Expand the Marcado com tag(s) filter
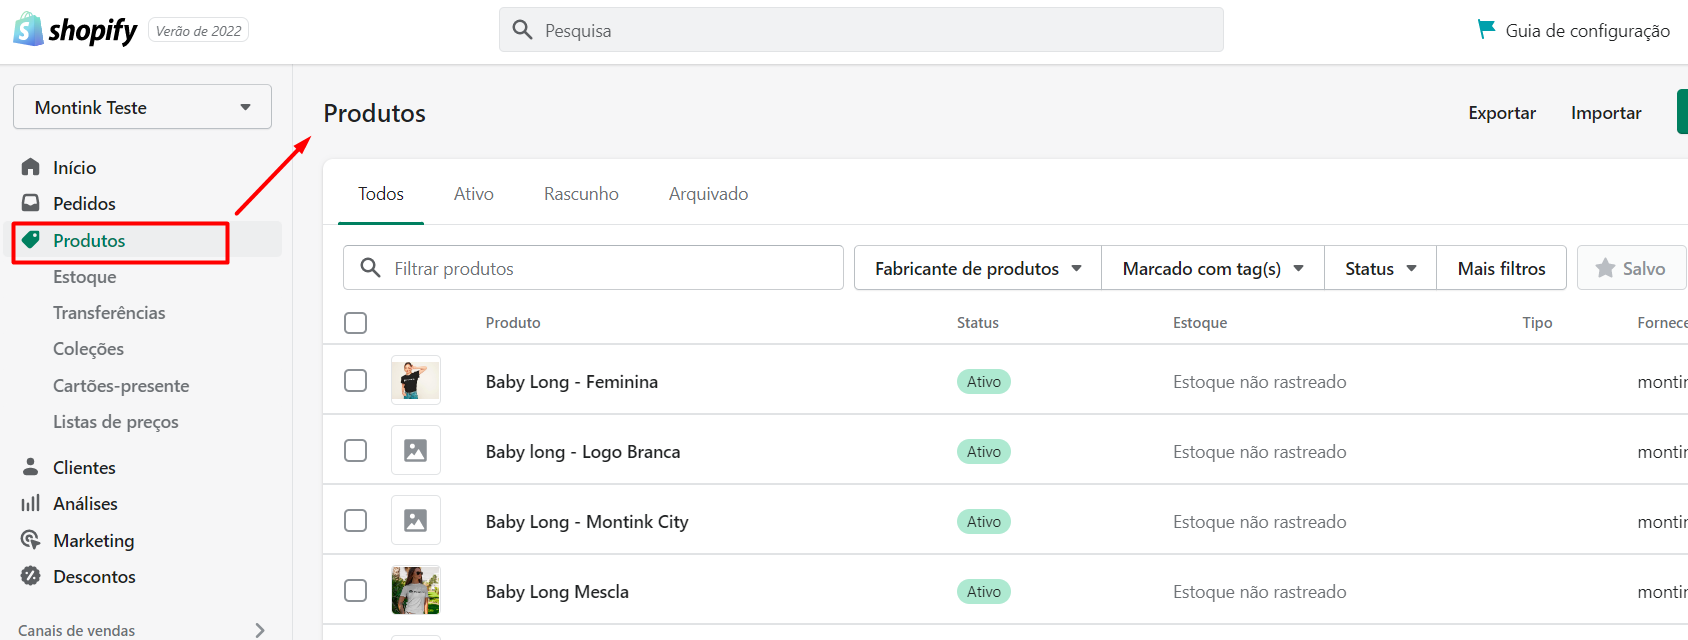This screenshot has width=1688, height=640. click(1213, 268)
